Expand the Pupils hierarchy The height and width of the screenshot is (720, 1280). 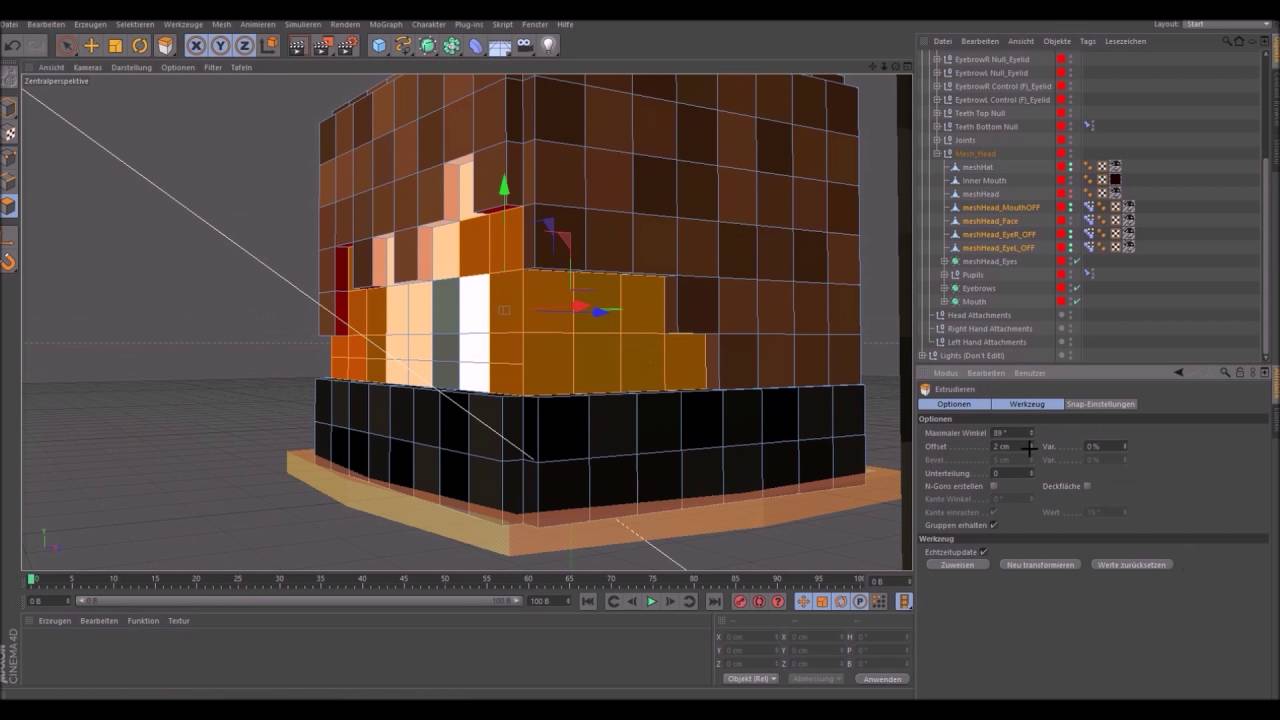(x=944, y=274)
